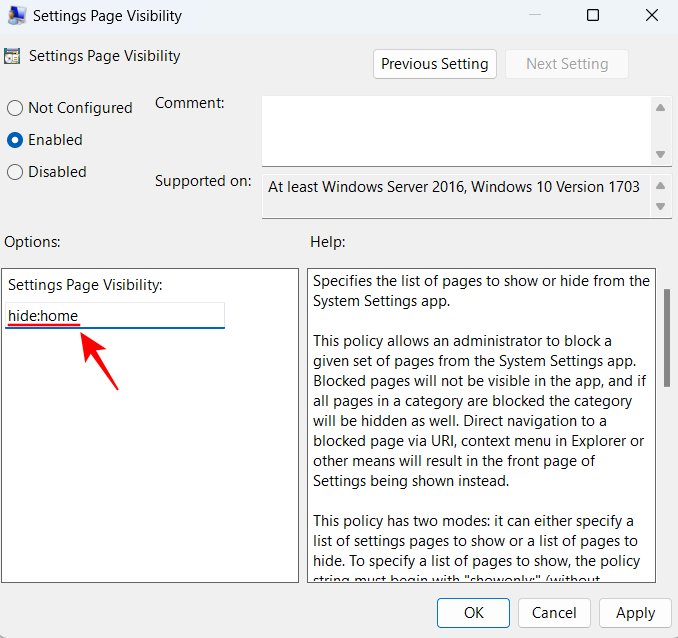
Task: Click the 'Options:' heading
Action: (32, 242)
